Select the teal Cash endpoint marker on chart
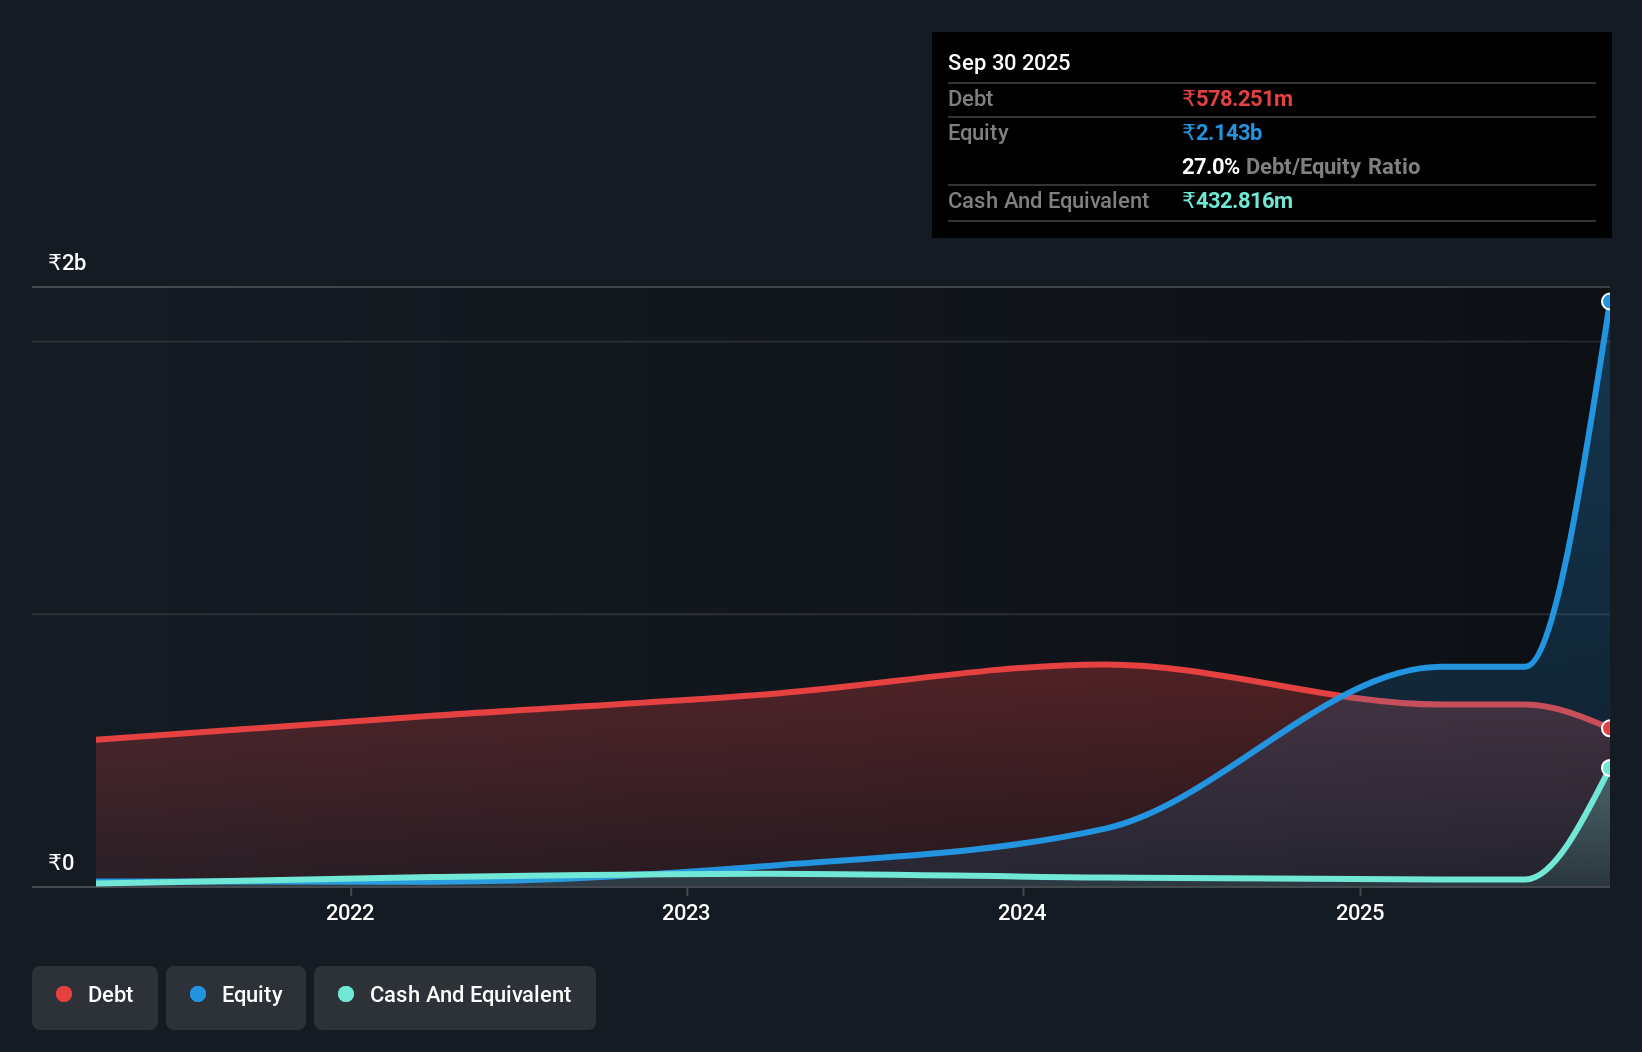 point(1607,769)
